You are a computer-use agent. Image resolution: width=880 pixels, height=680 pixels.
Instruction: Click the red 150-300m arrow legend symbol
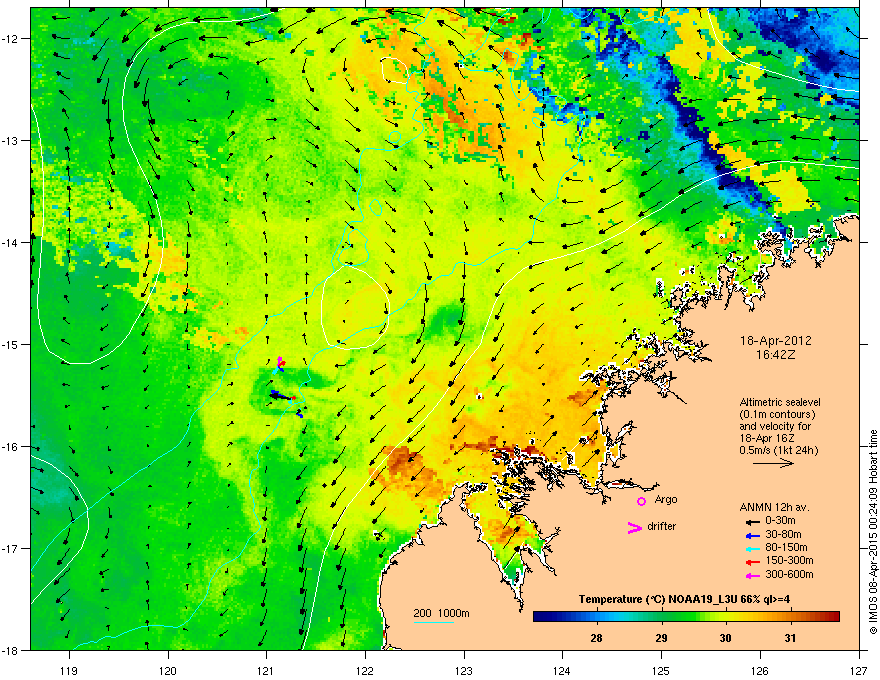click(752, 562)
